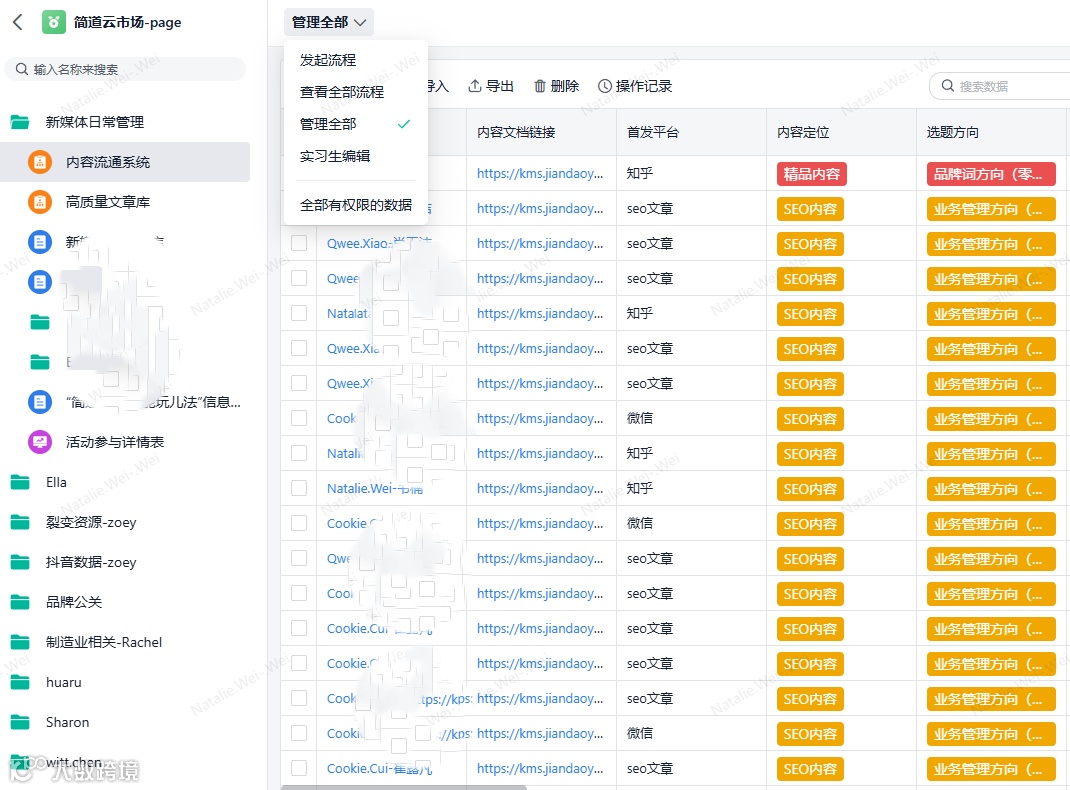
Task: Click the 裂变资源-zoey folder icon
Action: click(x=20, y=523)
